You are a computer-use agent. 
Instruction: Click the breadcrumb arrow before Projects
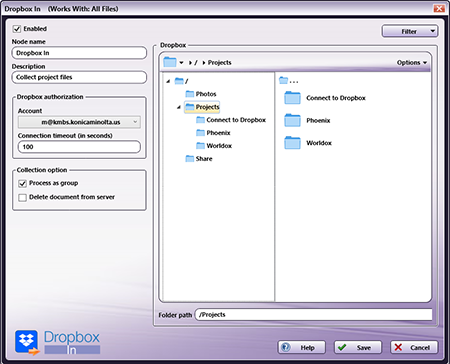pyautogui.click(x=204, y=62)
